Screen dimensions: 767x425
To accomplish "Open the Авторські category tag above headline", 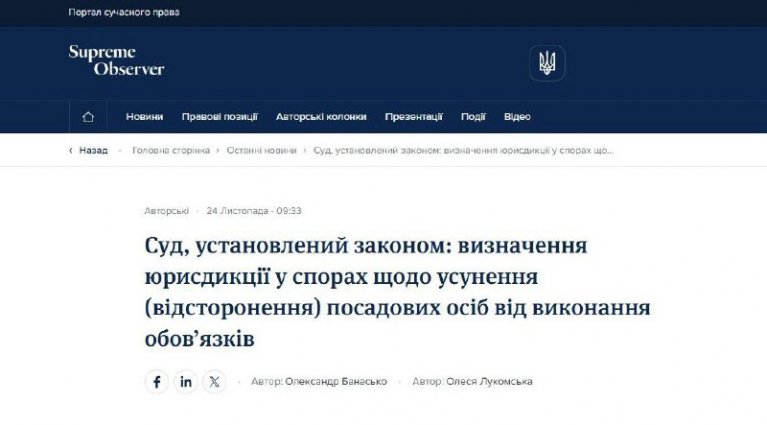I will pos(166,211).
